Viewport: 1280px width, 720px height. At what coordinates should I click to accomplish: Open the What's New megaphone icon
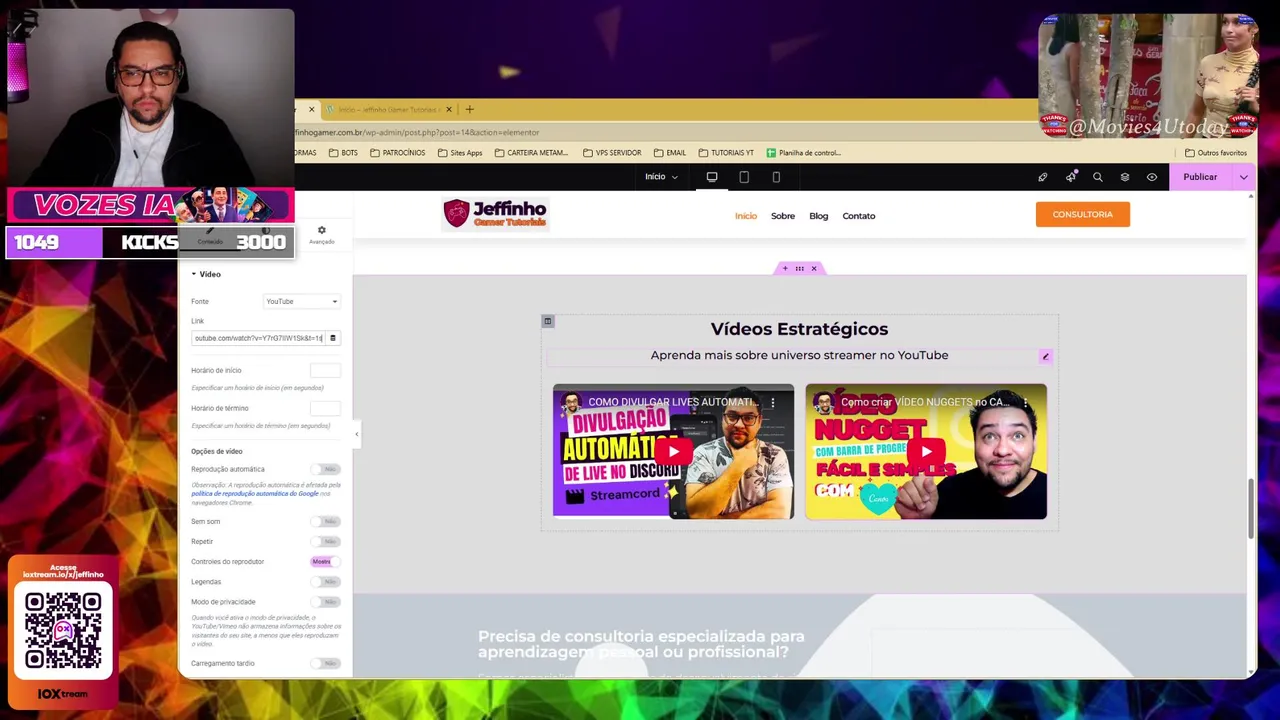pos(1071,177)
